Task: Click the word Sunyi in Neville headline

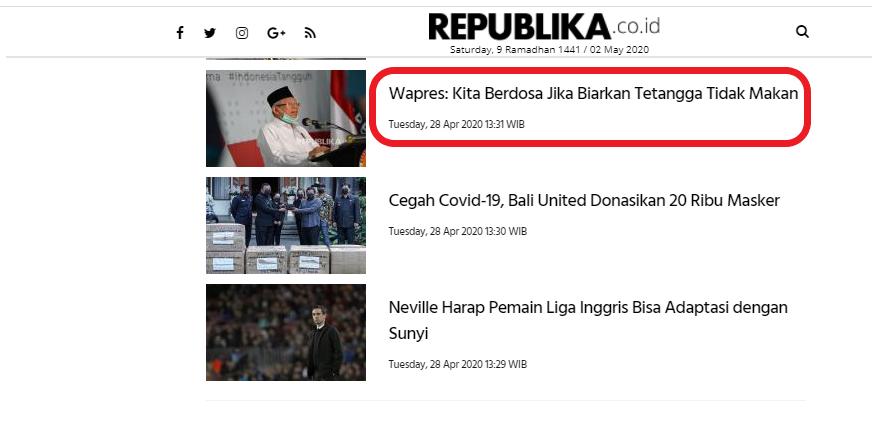Action: coord(408,334)
